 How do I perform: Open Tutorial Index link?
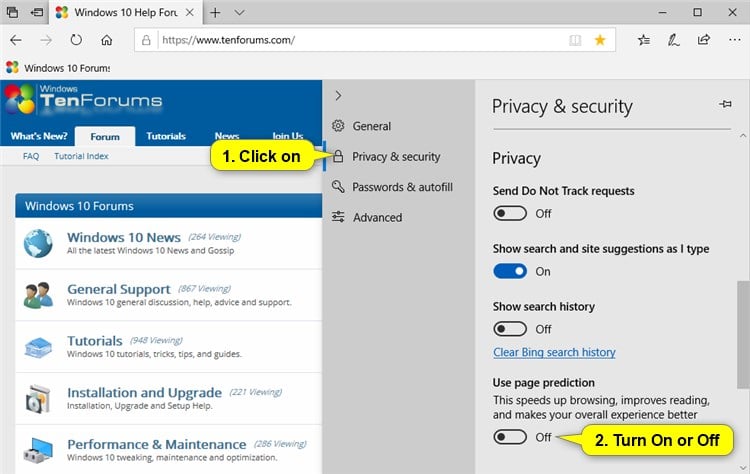point(81,156)
